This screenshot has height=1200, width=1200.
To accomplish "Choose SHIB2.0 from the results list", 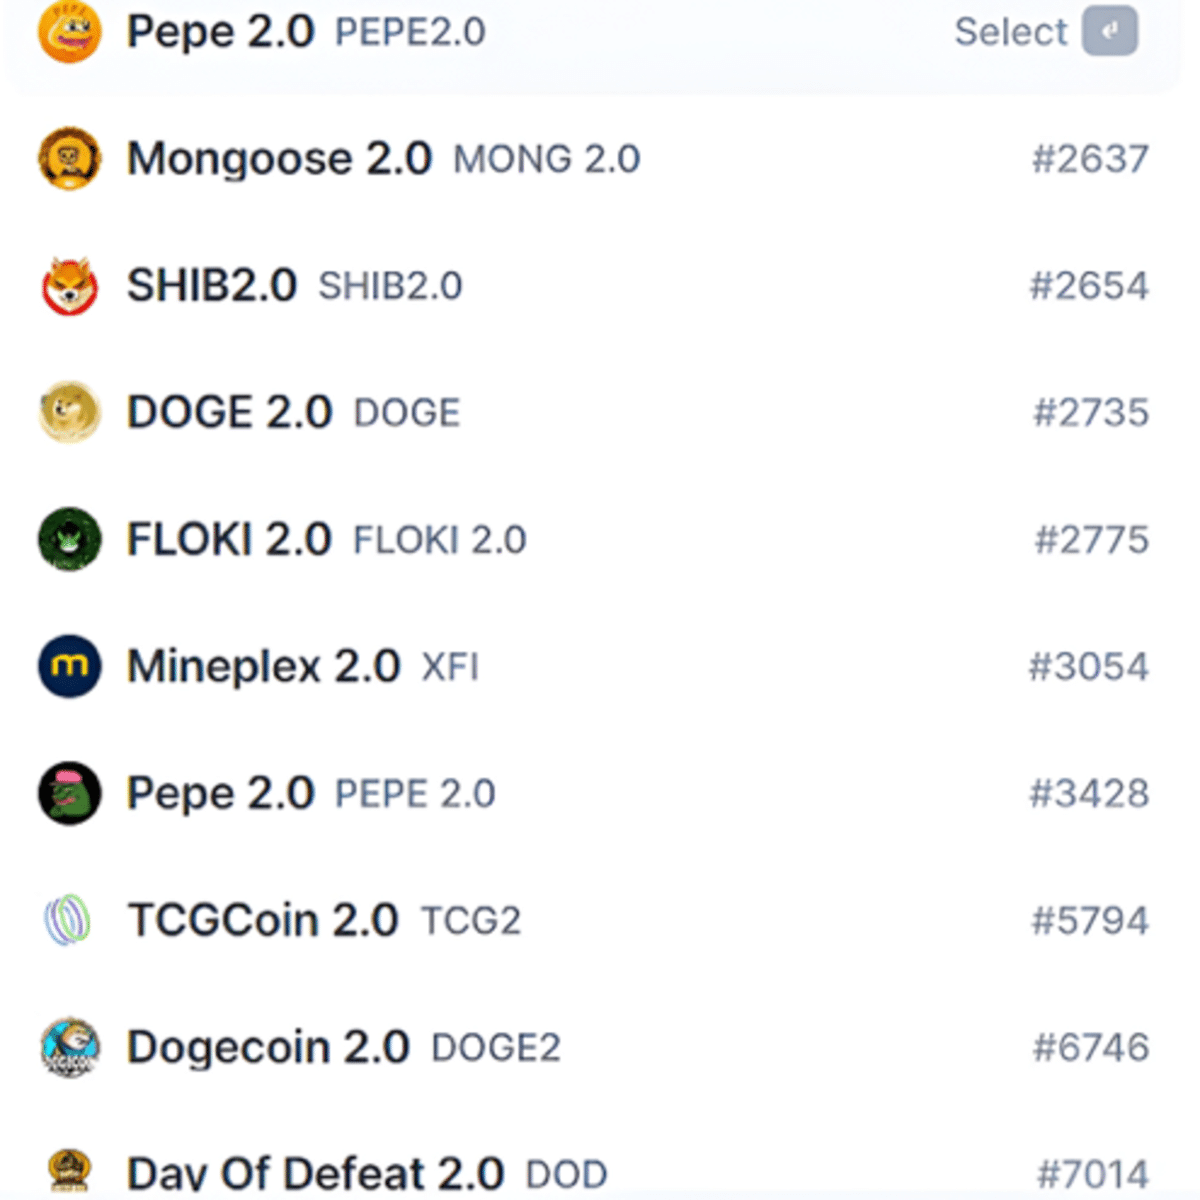I will point(212,286).
